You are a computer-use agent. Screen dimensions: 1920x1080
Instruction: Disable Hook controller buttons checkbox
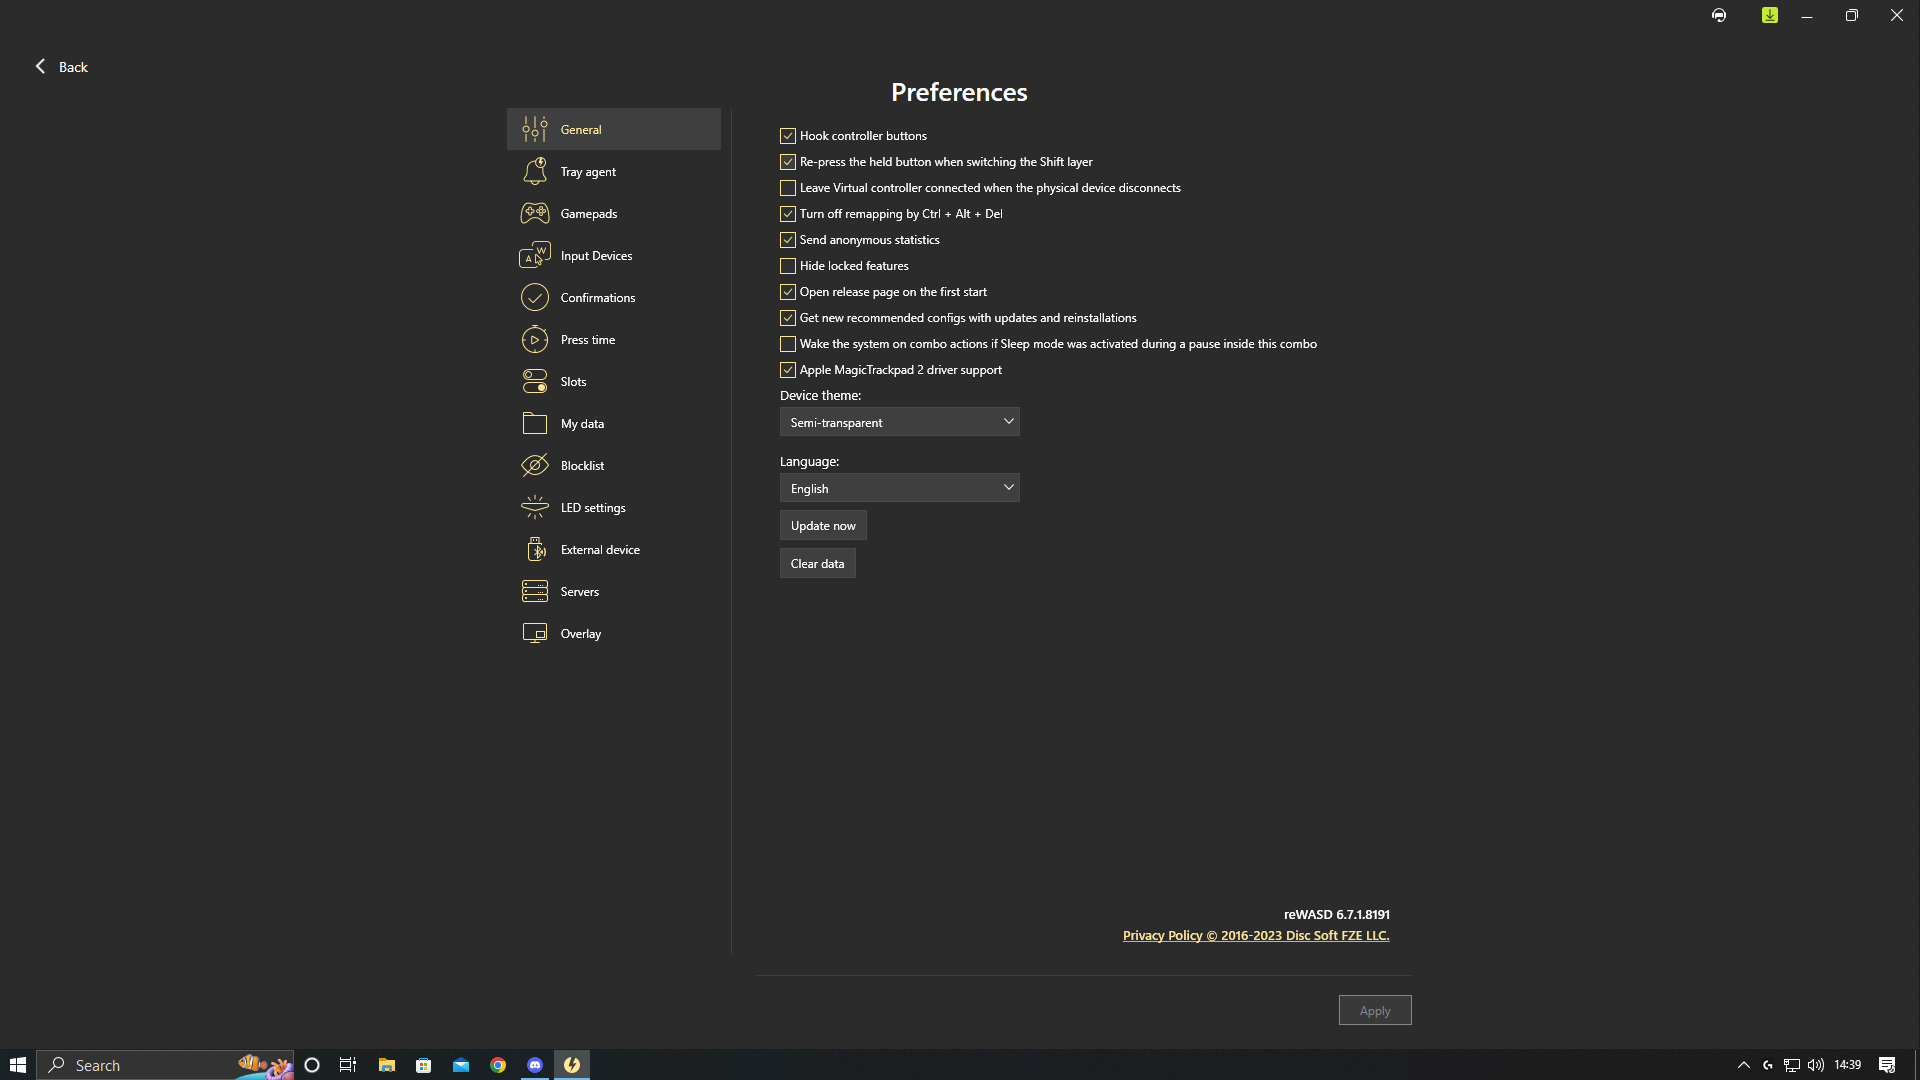(788, 136)
